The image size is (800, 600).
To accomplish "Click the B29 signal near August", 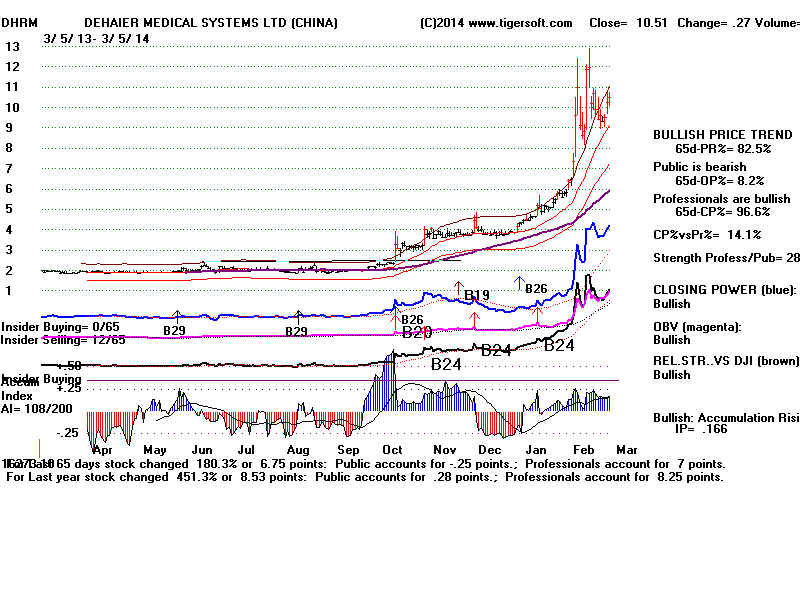I will coord(295,331).
